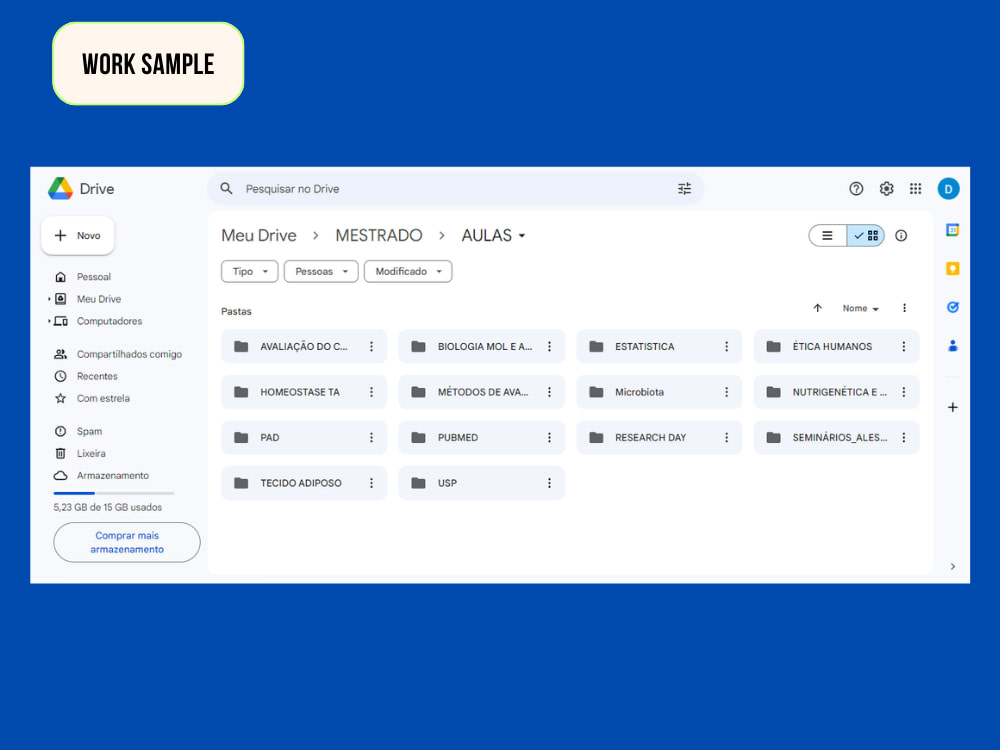Open the settings gear icon
This screenshot has width=1000, height=750.
pyautogui.click(x=886, y=189)
